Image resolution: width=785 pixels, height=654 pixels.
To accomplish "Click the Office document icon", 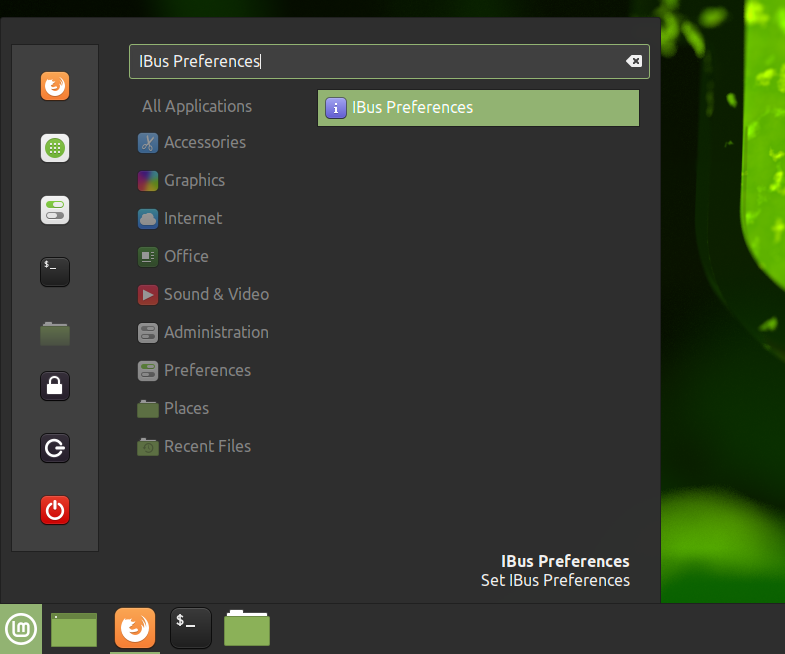I will 148,257.
